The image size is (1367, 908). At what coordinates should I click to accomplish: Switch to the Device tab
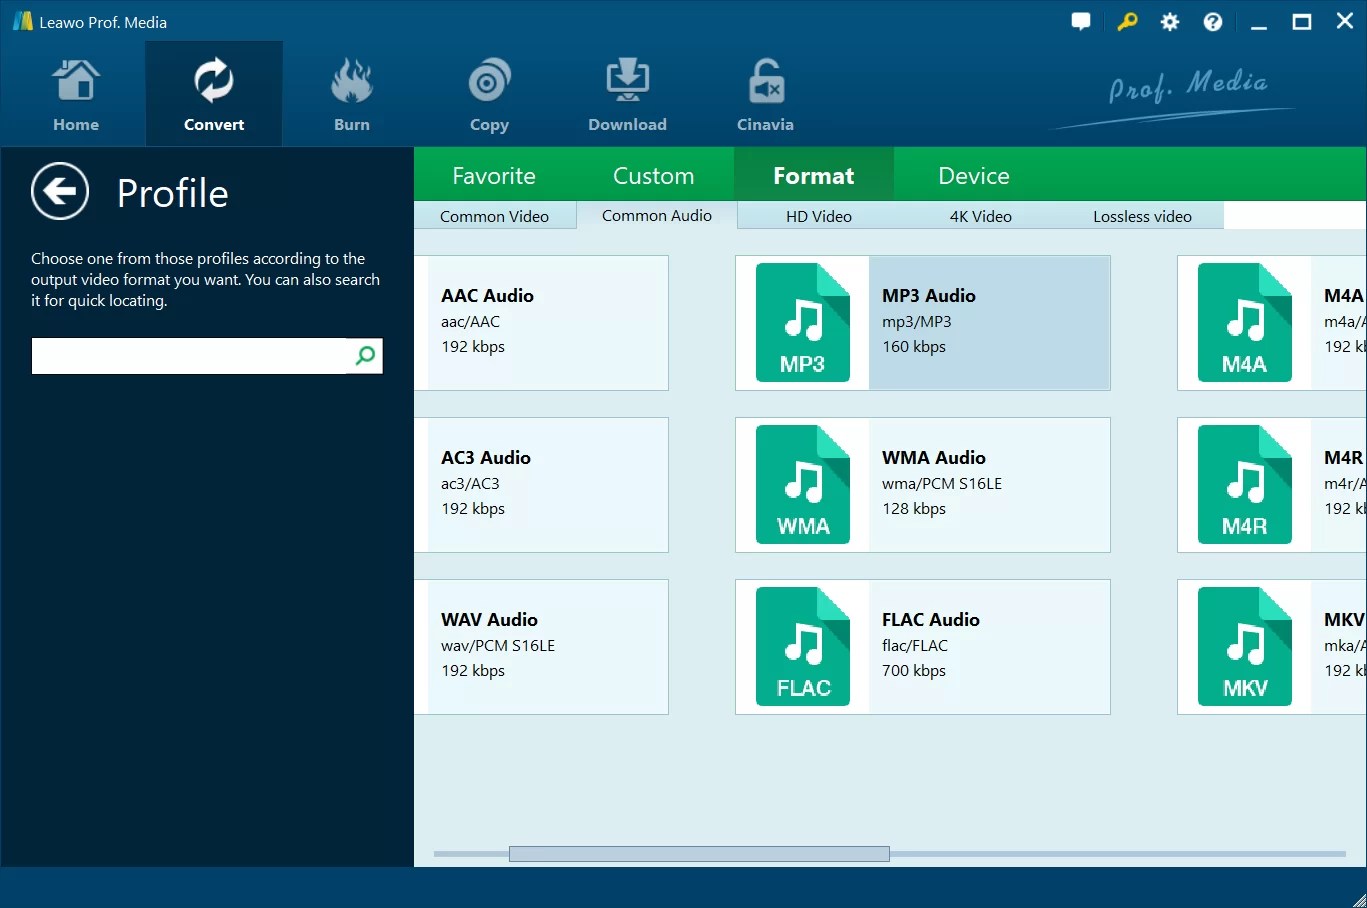973,175
